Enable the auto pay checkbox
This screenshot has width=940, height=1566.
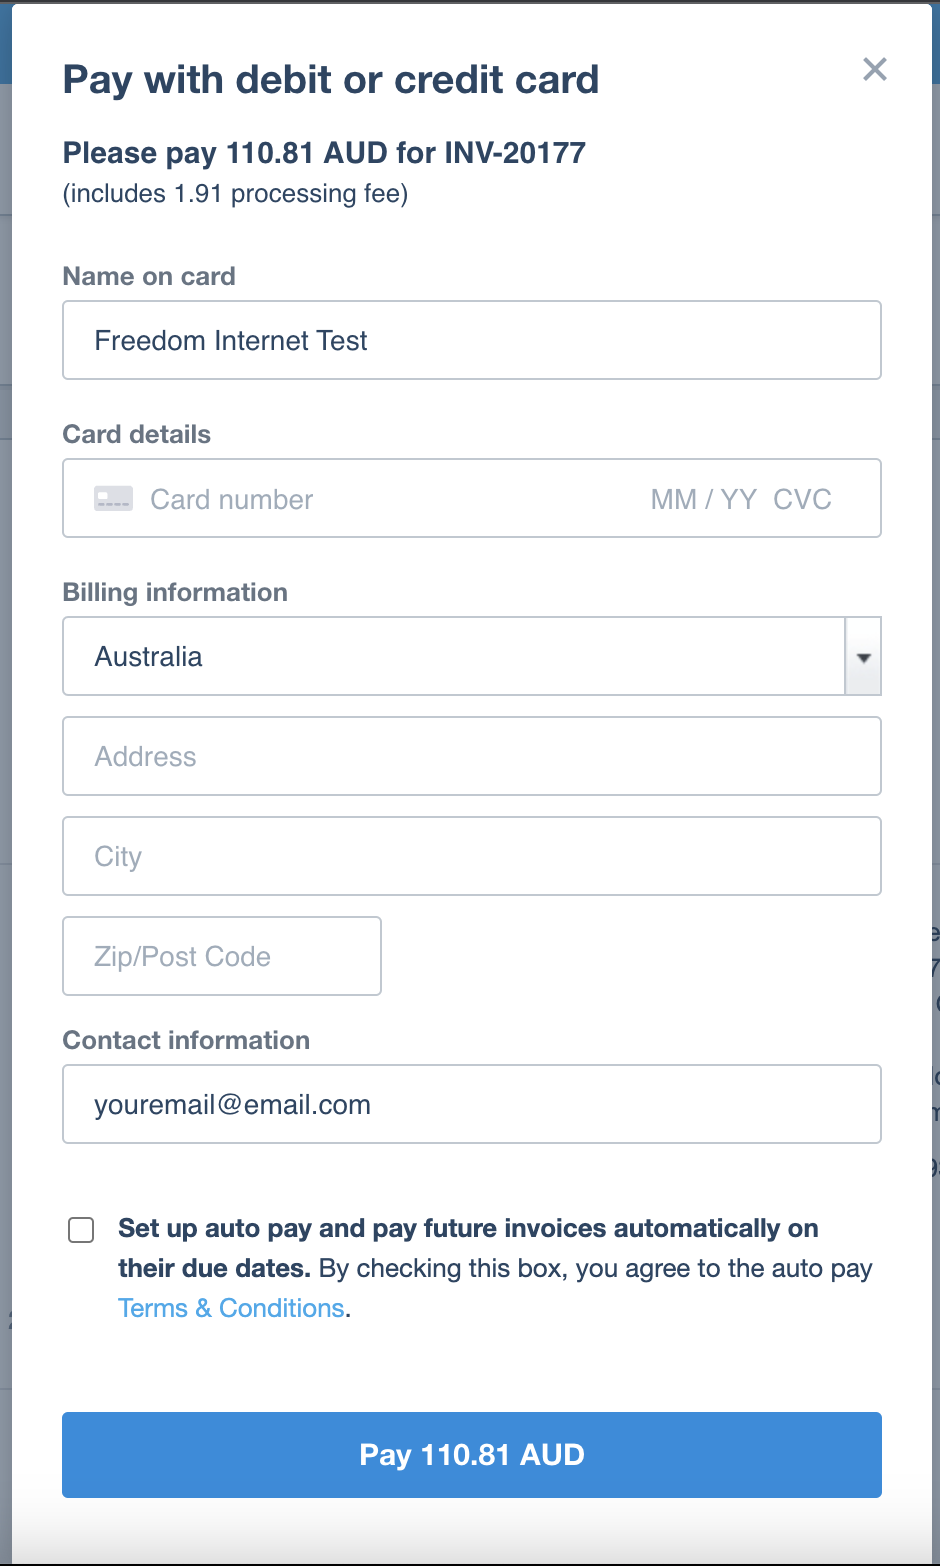pyautogui.click(x=81, y=1229)
